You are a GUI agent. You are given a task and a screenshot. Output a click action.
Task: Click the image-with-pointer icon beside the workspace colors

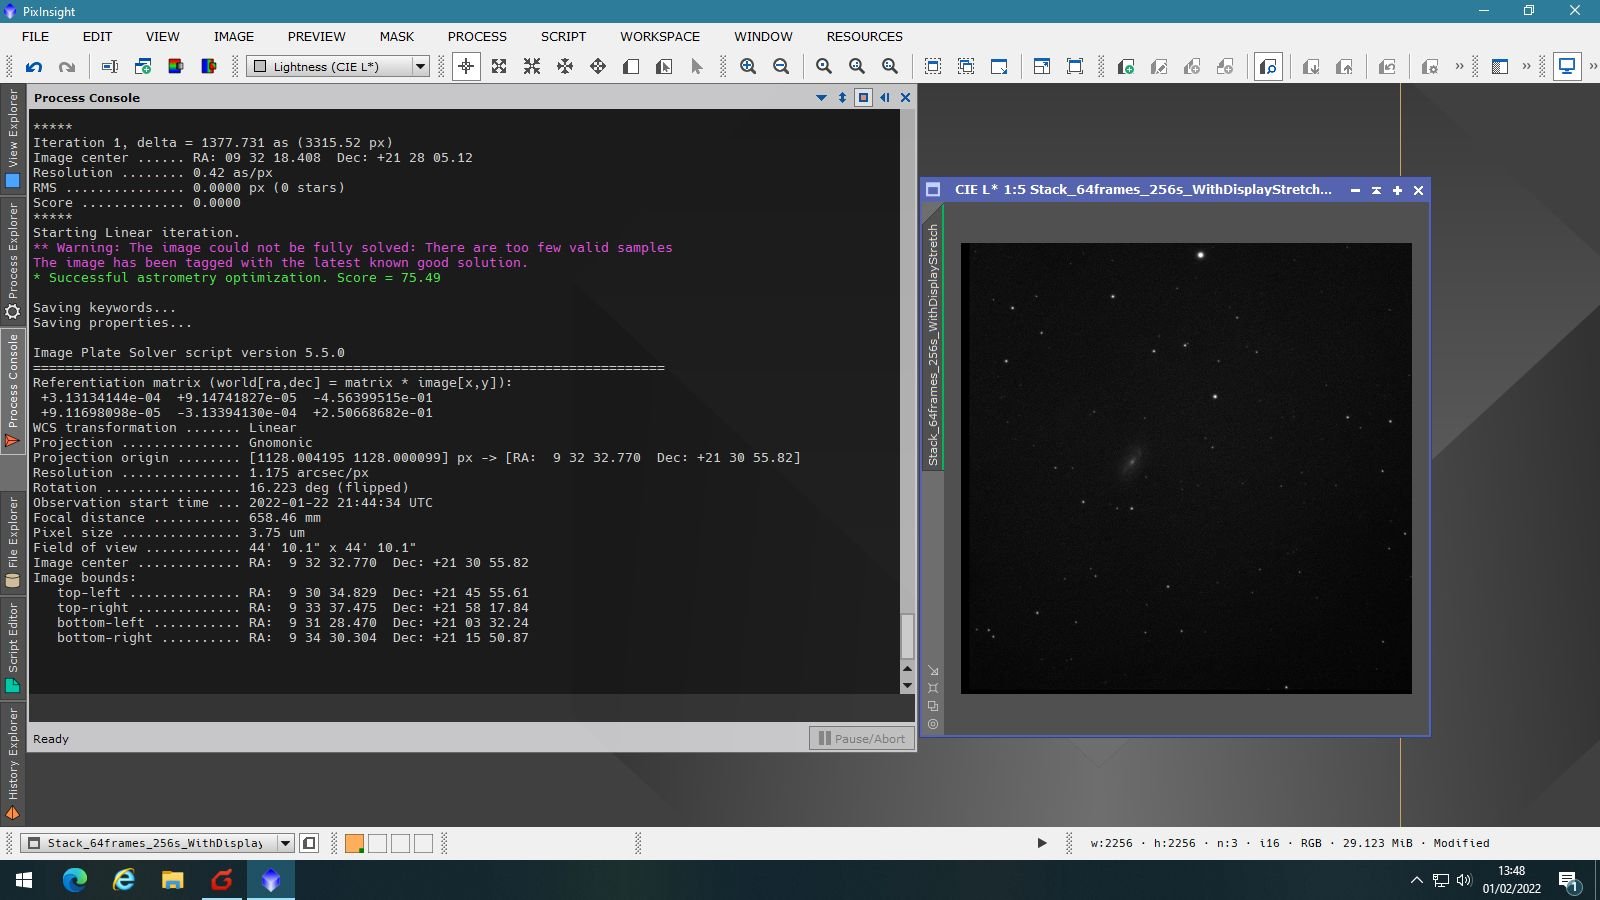pos(309,843)
